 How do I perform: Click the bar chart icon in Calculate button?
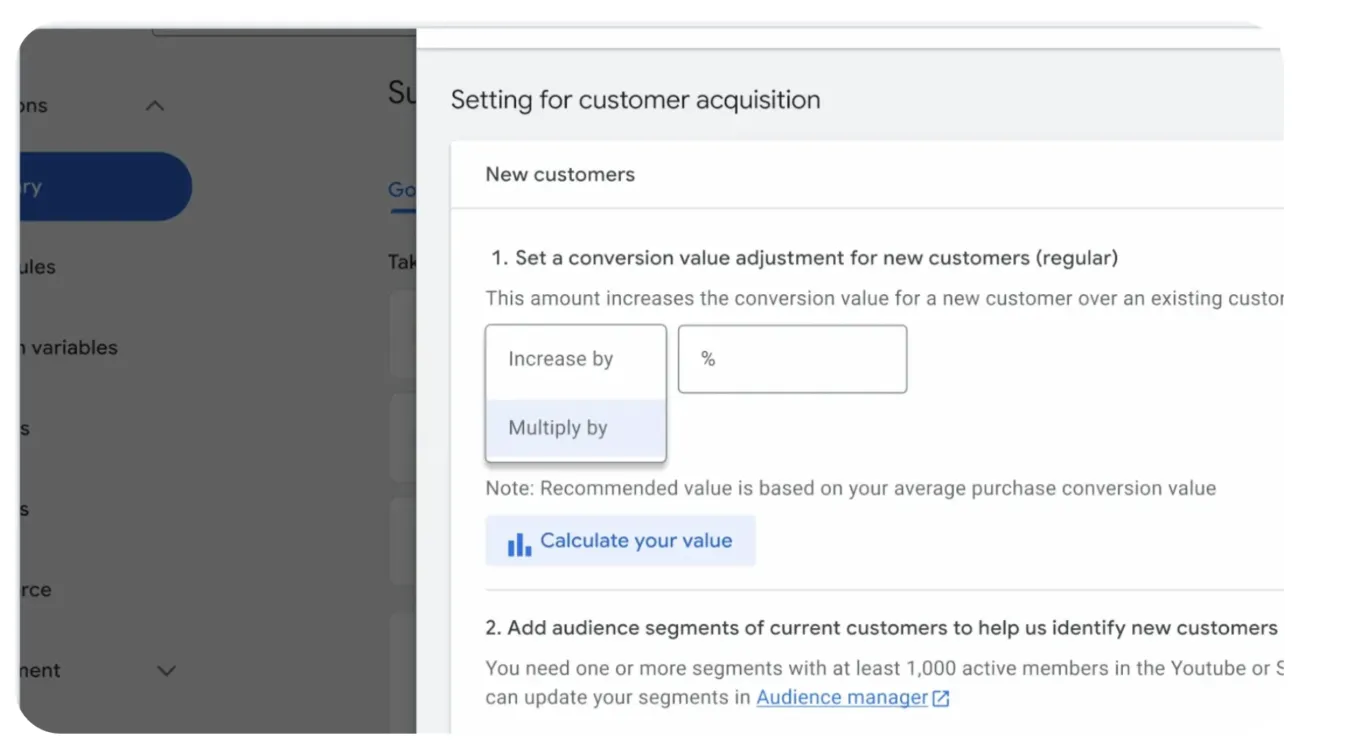pos(519,543)
